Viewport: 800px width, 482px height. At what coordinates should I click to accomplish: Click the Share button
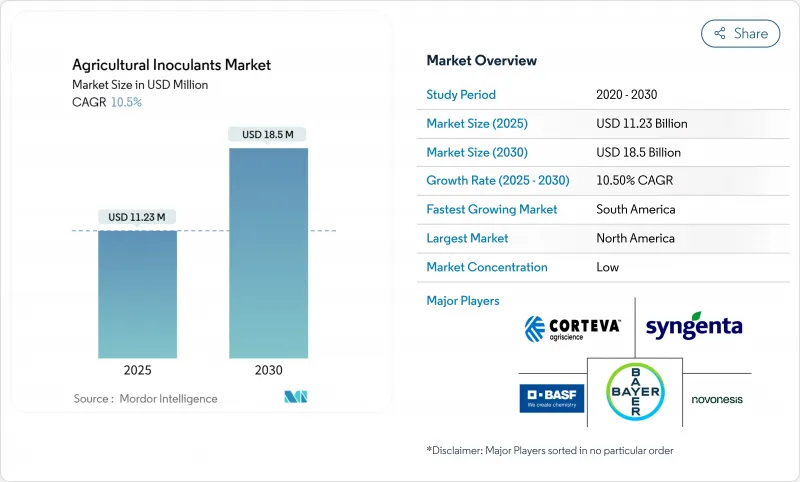(x=740, y=33)
